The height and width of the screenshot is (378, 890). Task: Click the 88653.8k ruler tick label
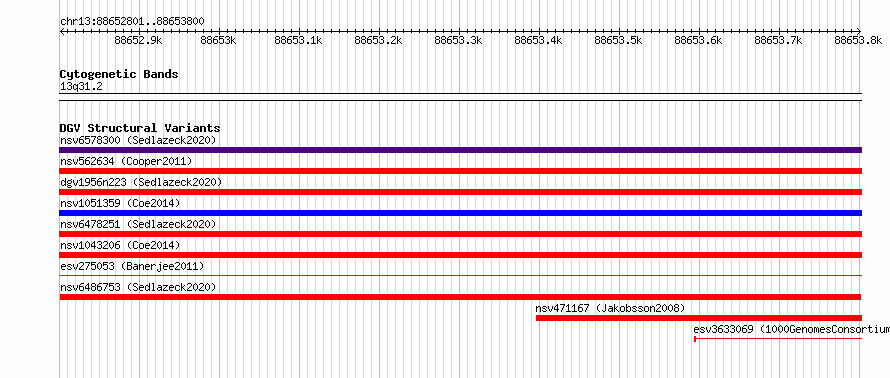(x=858, y=40)
